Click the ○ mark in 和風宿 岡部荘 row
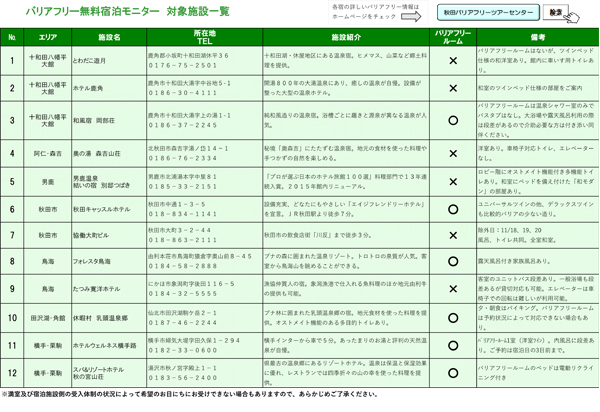 [453, 121]
